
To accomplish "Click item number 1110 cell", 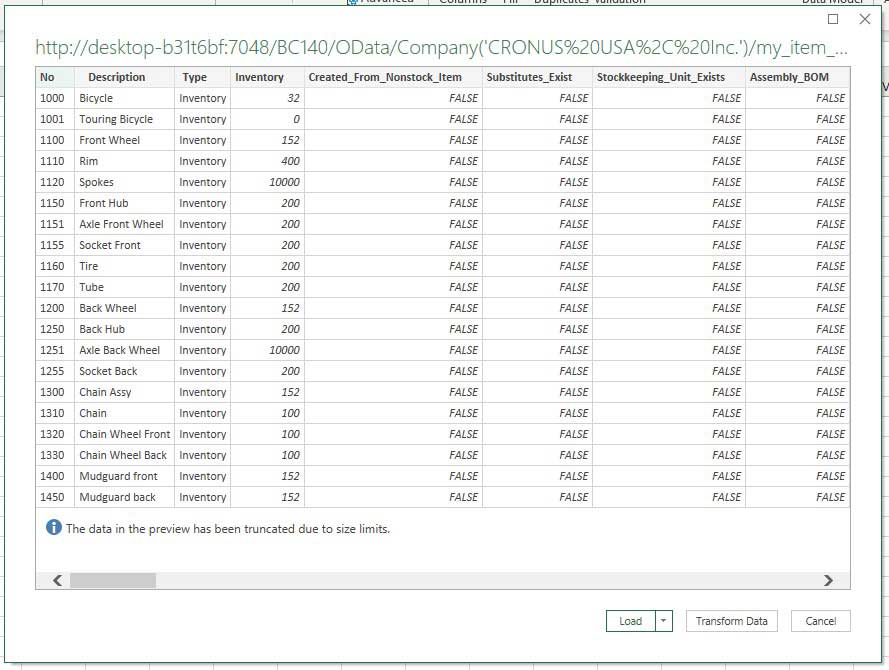I will [x=55, y=161].
